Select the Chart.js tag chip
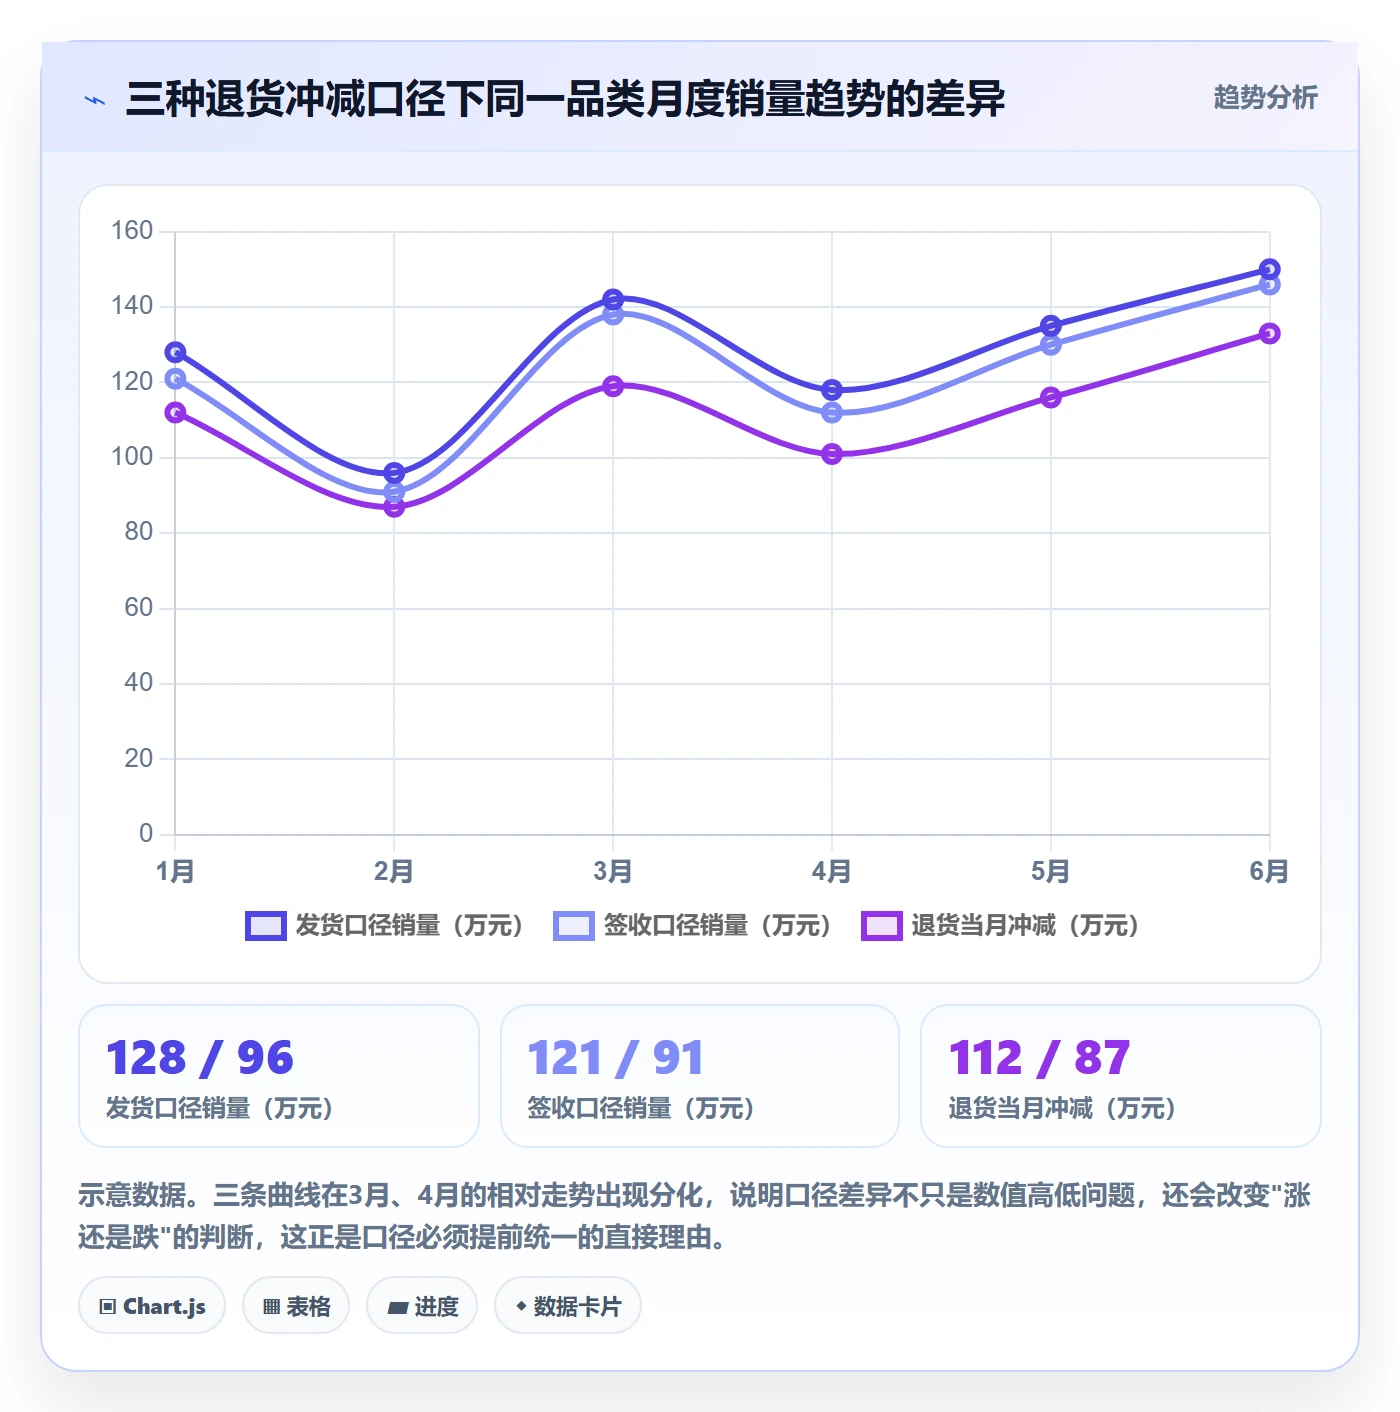Viewport: 1400px width, 1412px height. (152, 1306)
